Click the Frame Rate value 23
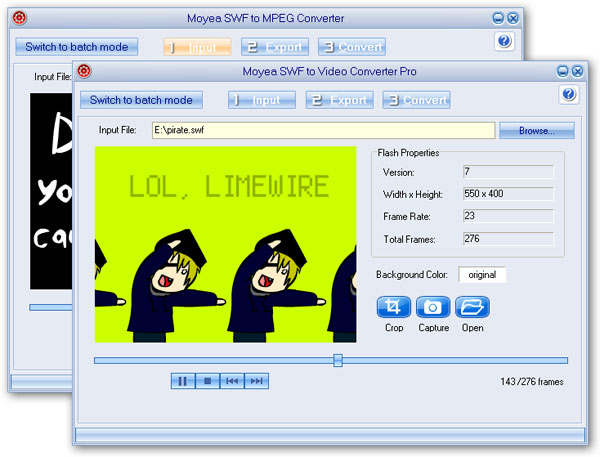Viewport: 600px width, 457px height. [508, 216]
